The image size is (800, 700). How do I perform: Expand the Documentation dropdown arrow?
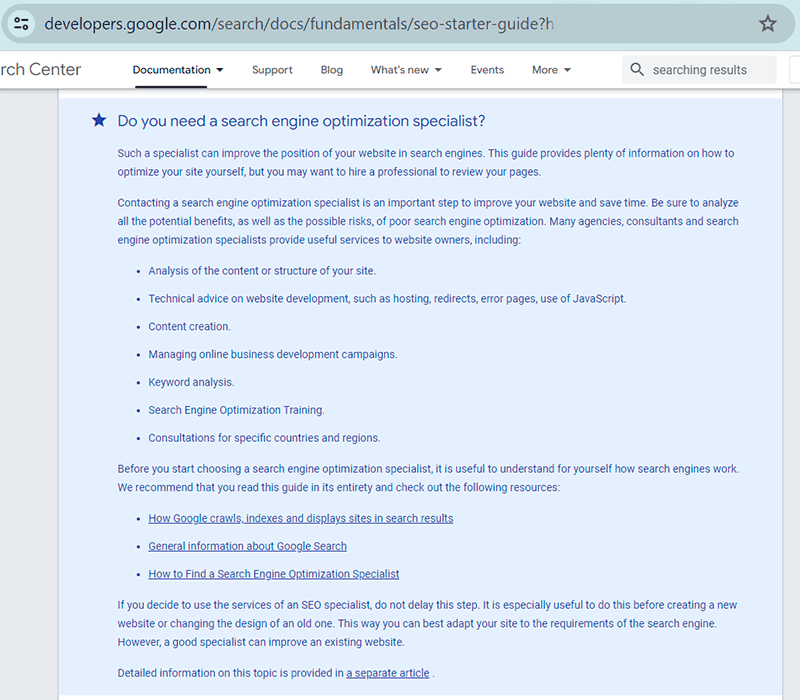click(220, 70)
